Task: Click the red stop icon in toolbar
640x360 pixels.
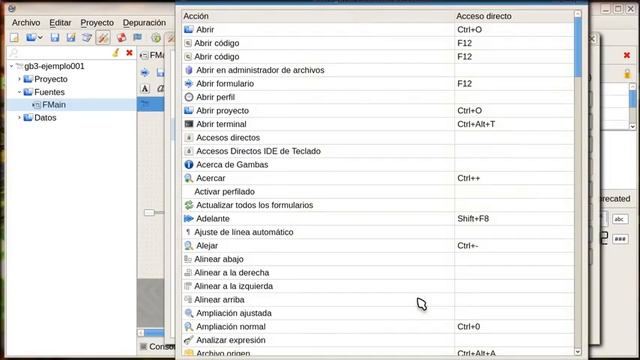Action: point(121,38)
